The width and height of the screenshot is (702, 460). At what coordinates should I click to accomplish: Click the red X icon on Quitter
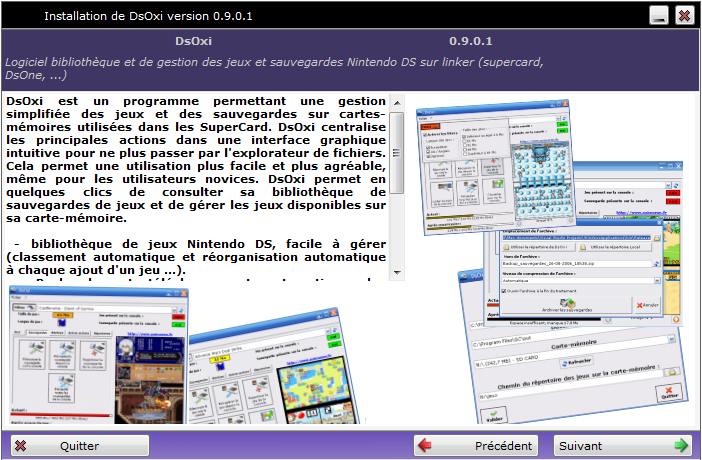(x=21, y=446)
